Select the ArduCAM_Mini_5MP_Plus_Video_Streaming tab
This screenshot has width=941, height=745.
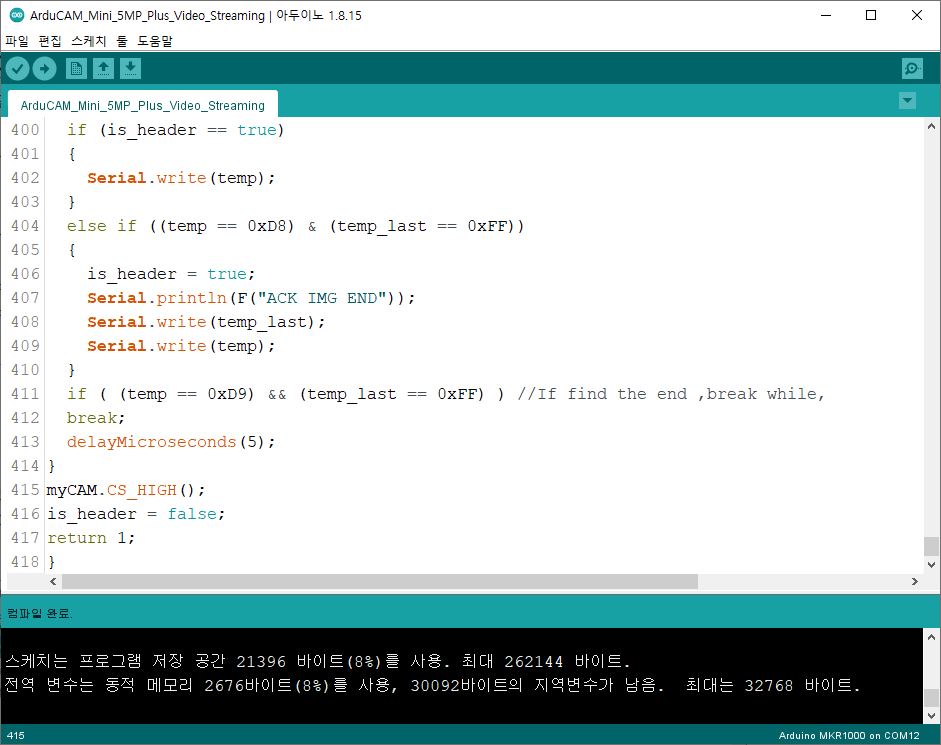click(x=143, y=105)
